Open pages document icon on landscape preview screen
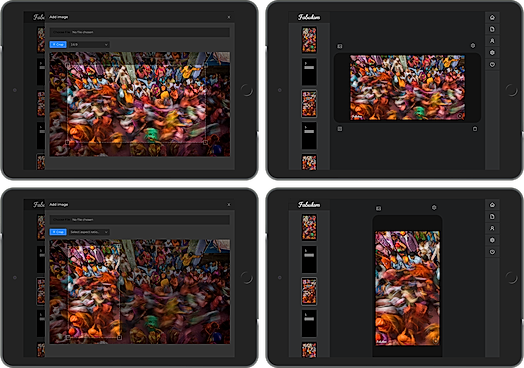 [x=492, y=29]
